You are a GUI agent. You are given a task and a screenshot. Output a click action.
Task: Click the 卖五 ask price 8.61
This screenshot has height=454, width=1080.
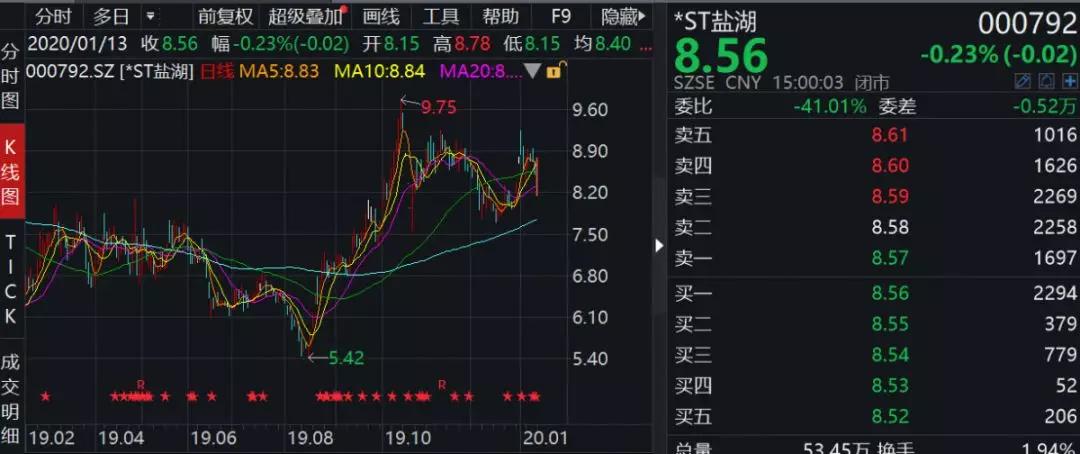(x=890, y=135)
